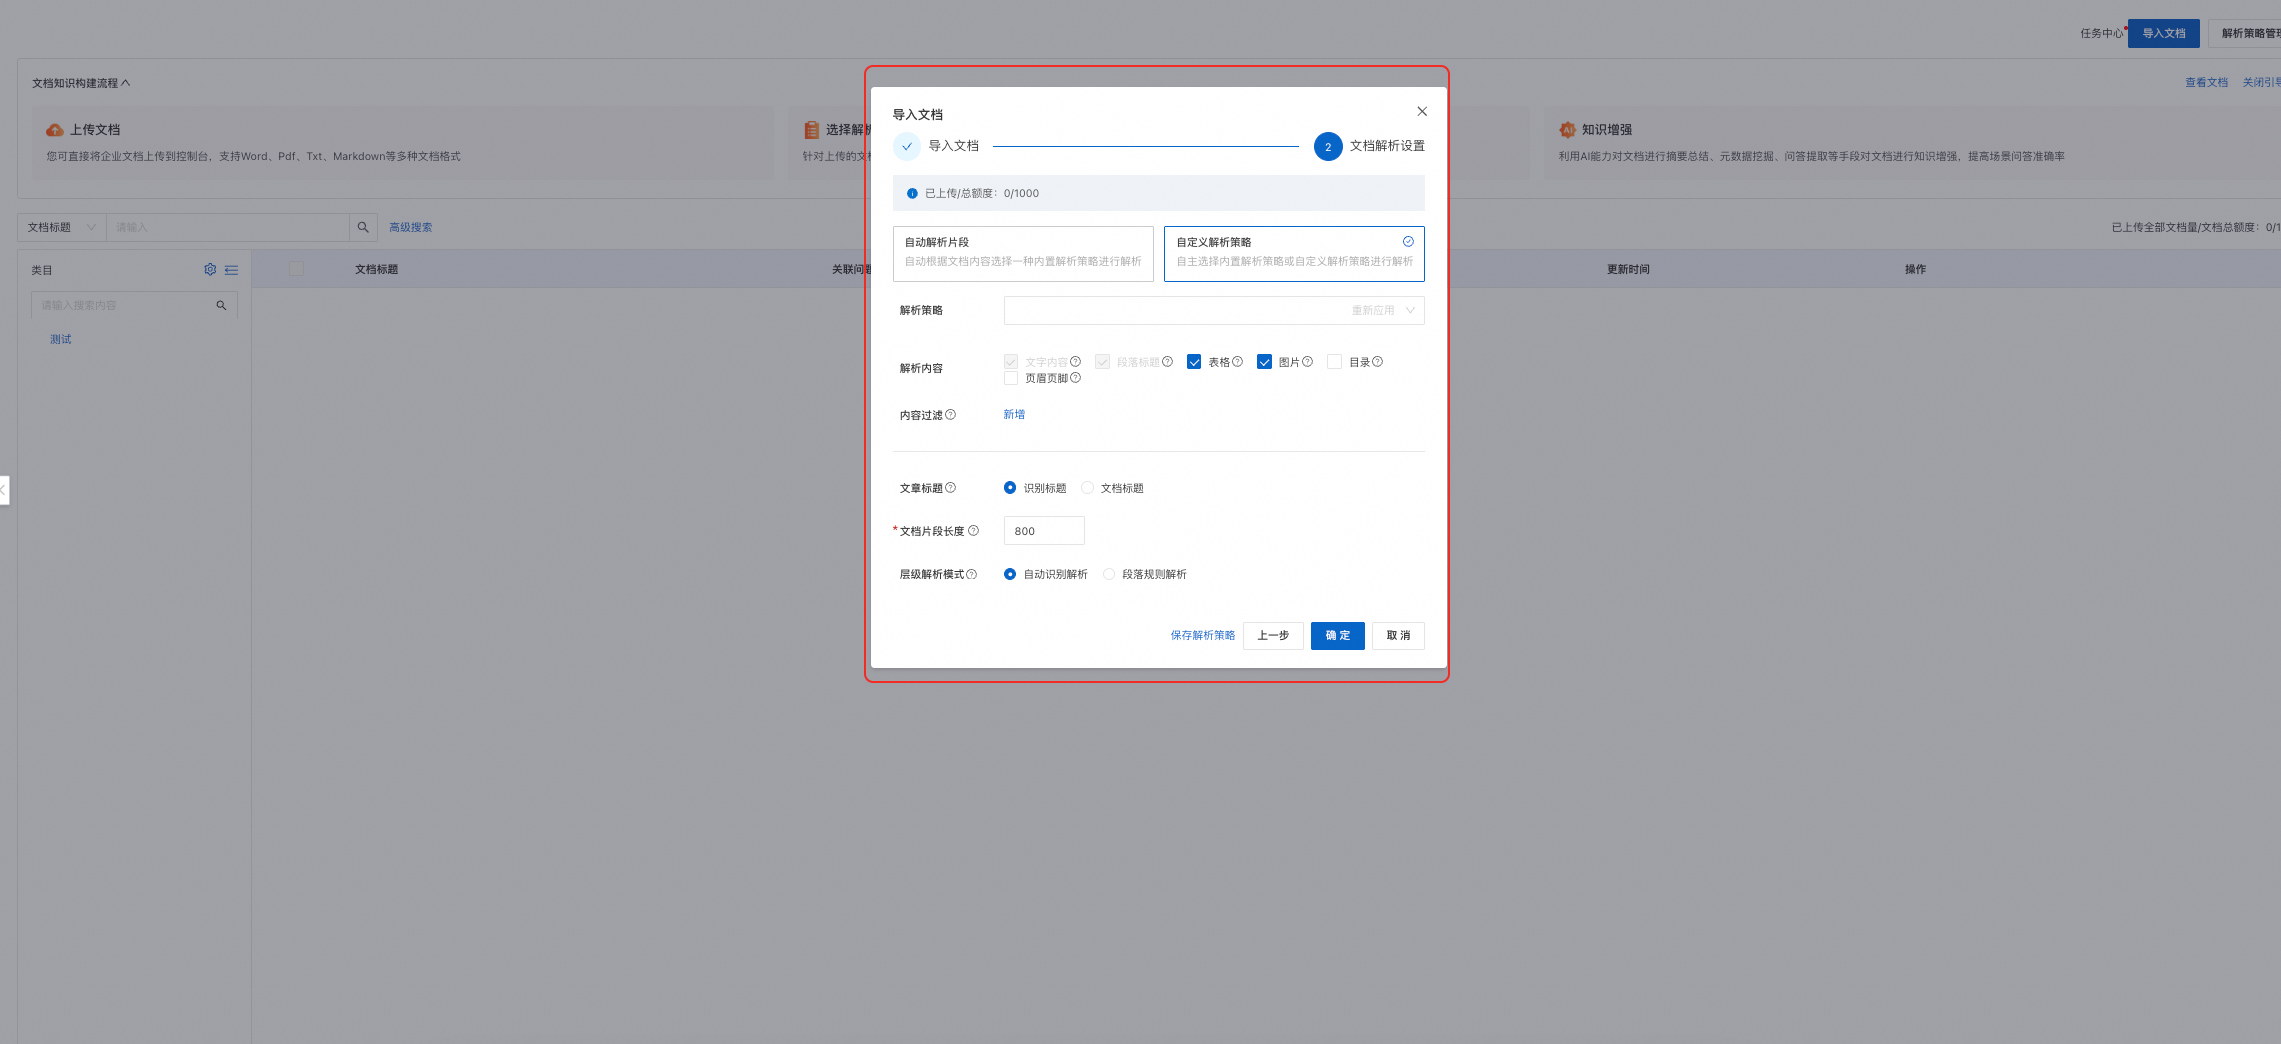Click the 查看文档 link
Viewport: 2281px width, 1044px height.
click(x=2206, y=82)
